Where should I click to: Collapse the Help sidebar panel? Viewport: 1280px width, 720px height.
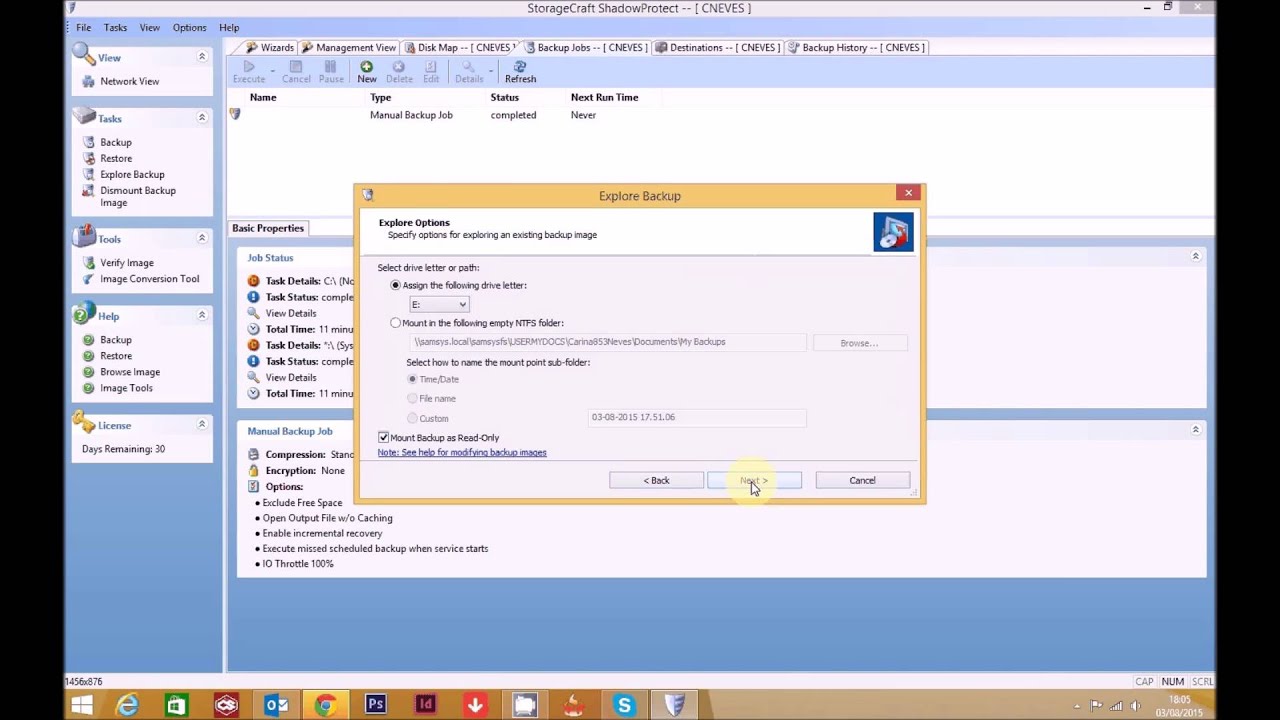click(x=201, y=315)
